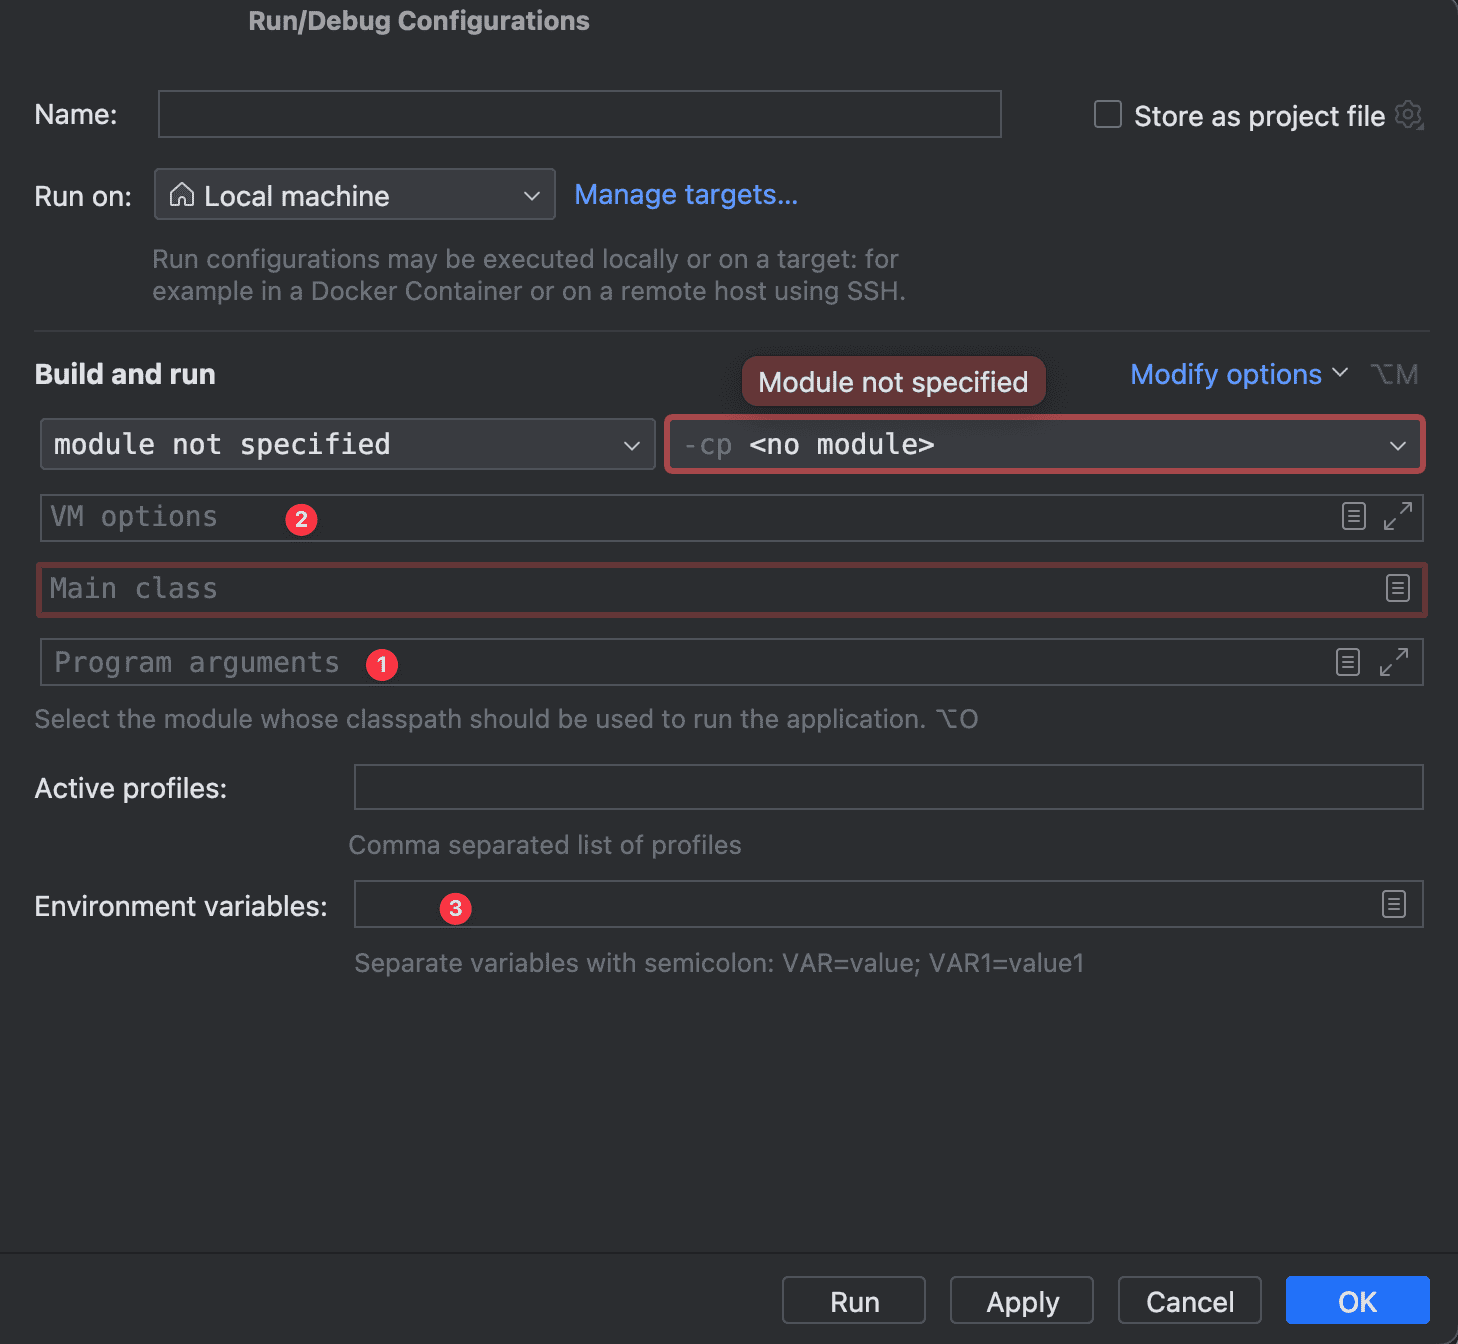Open the Environment variables editor icon
The width and height of the screenshot is (1458, 1344).
pos(1393,904)
